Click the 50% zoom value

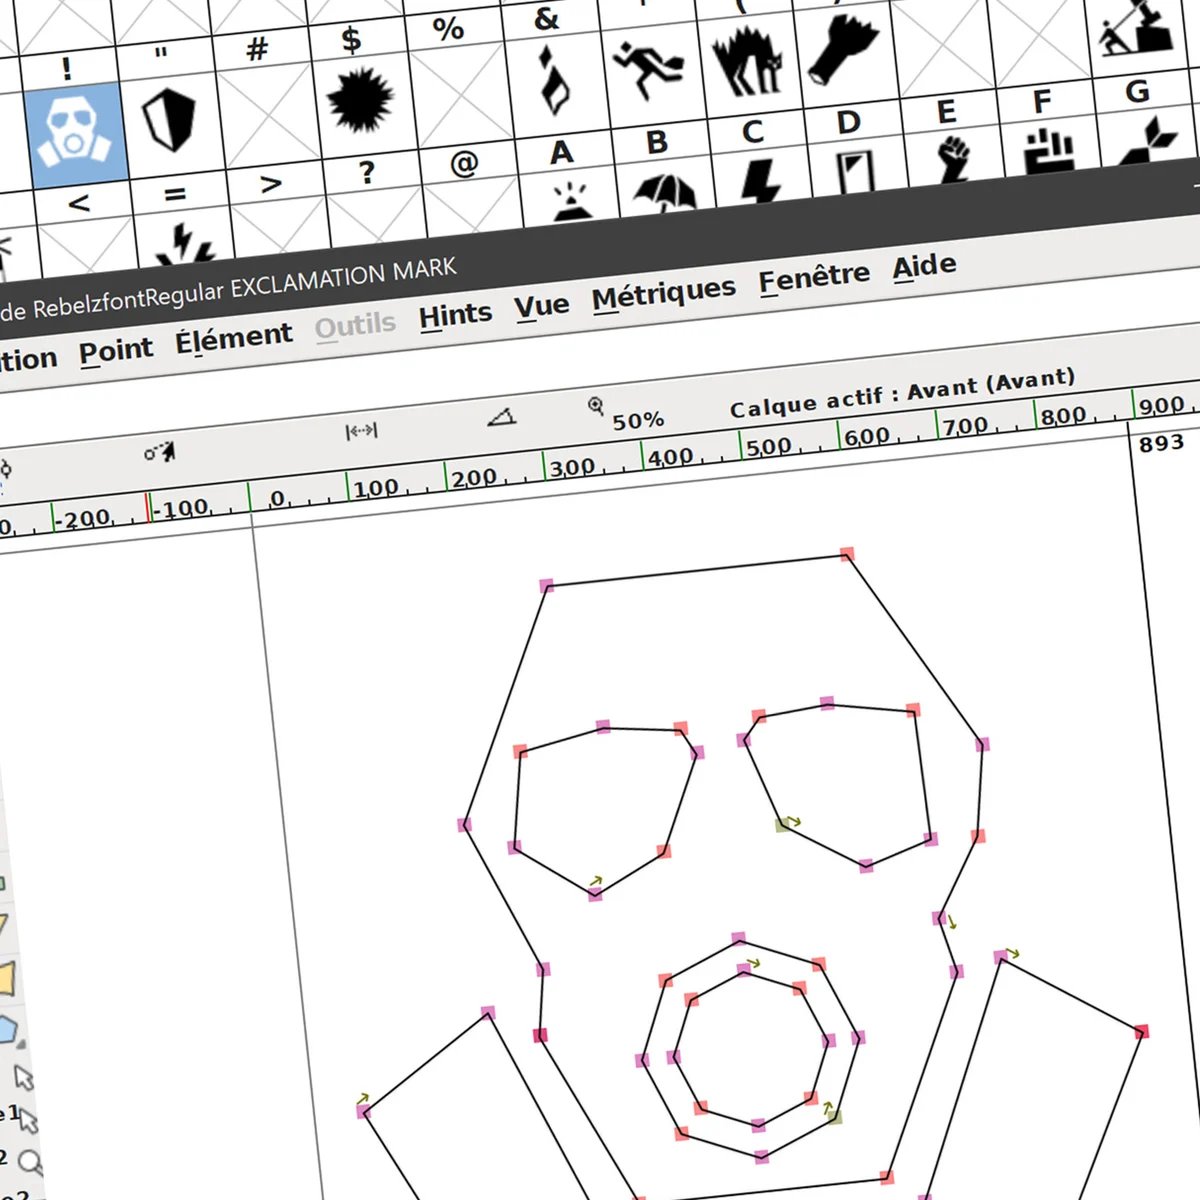pyautogui.click(x=638, y=421)
